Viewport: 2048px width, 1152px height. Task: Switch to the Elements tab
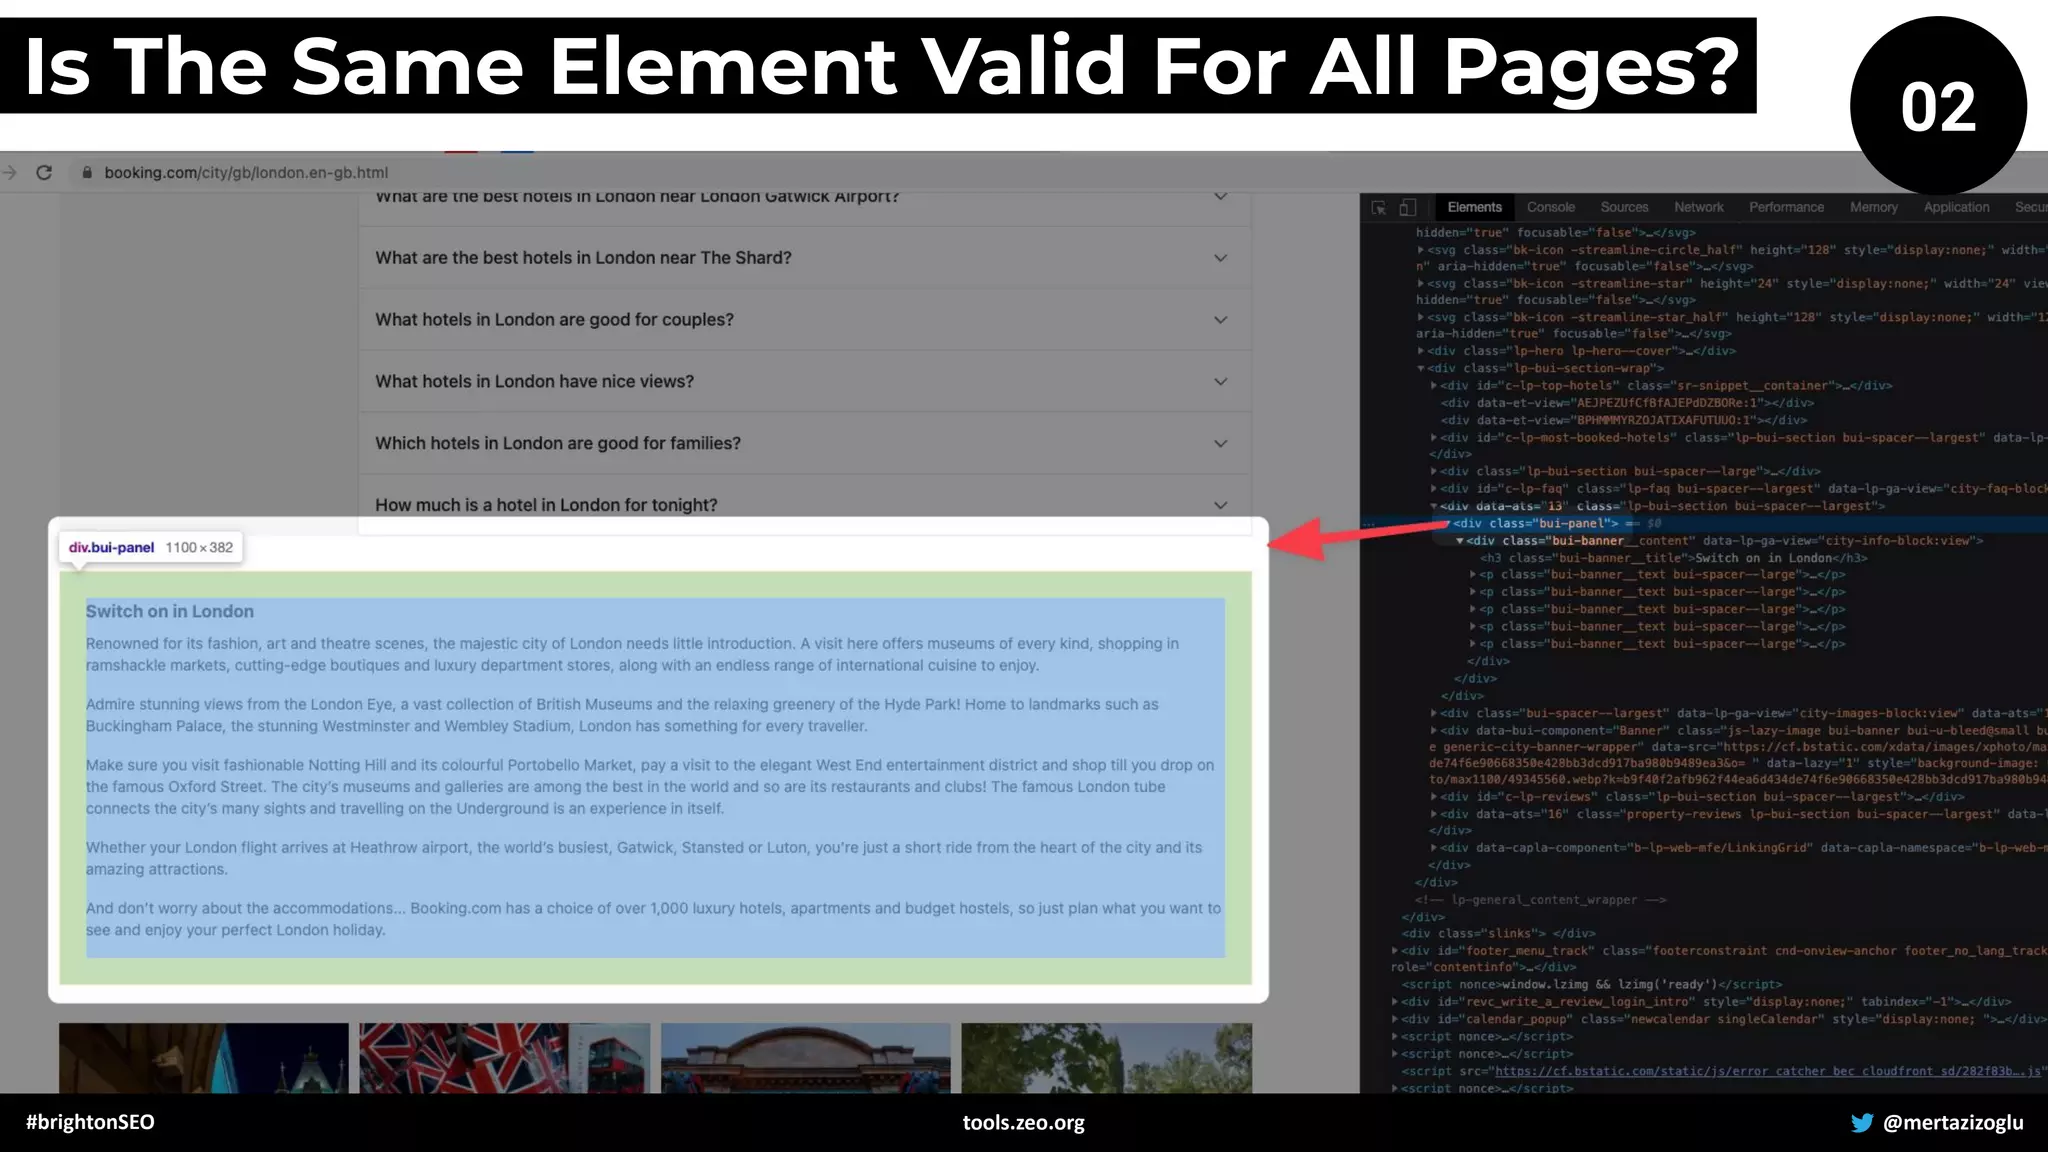[1474, 207]
